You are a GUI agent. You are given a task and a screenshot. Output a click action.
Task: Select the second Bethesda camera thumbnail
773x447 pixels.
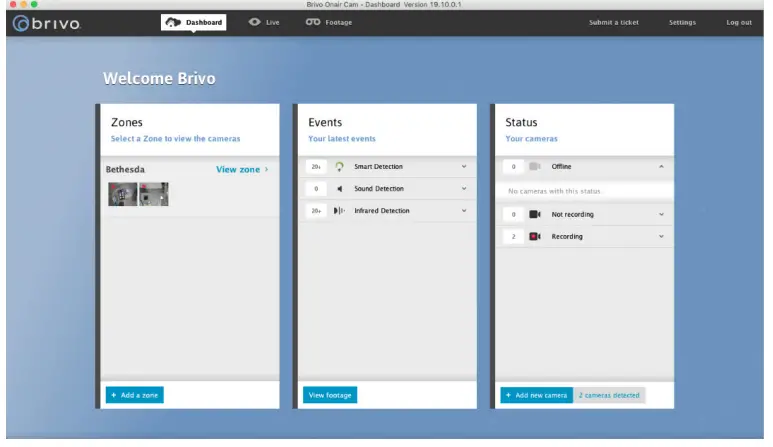tap(154, 194)
